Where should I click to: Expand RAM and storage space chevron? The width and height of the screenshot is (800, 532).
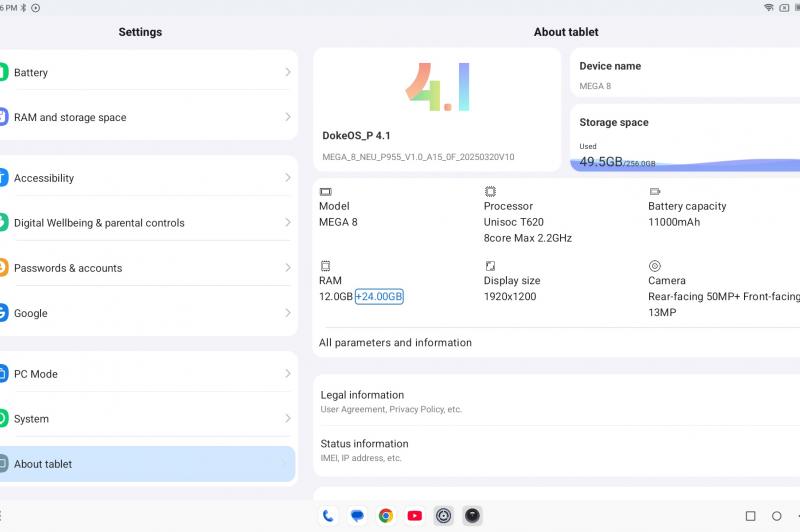pyautogui.click(x=288, y=117)
